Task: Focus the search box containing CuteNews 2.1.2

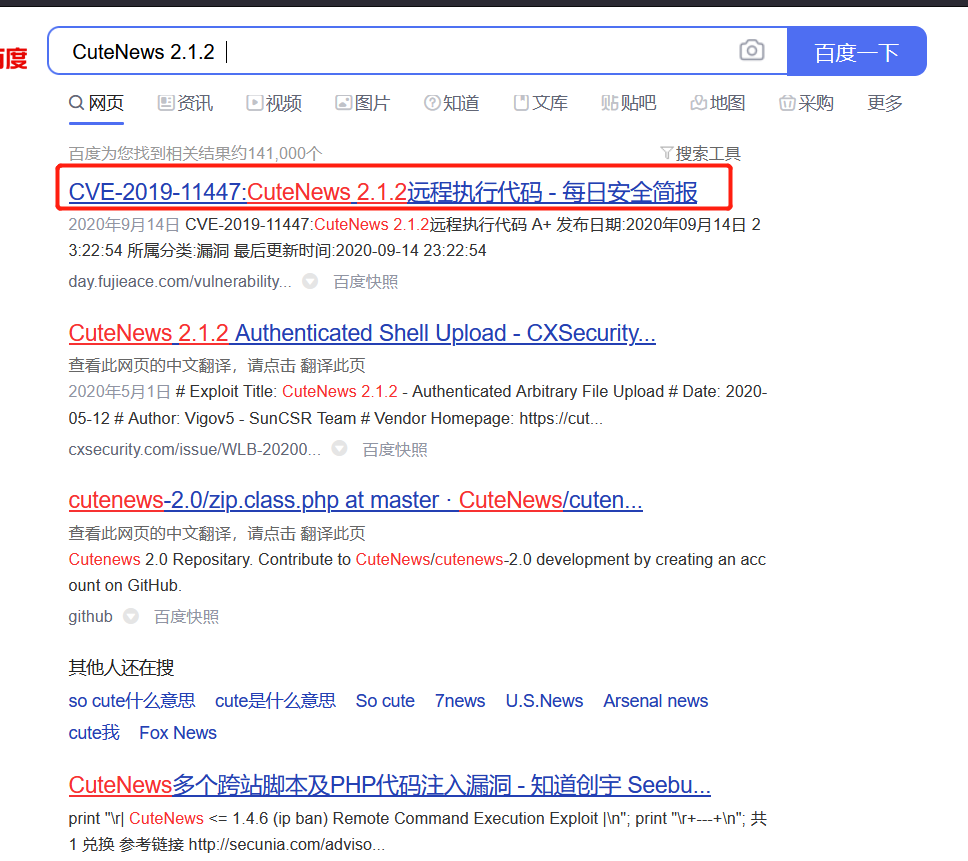Action: (417, 51)
